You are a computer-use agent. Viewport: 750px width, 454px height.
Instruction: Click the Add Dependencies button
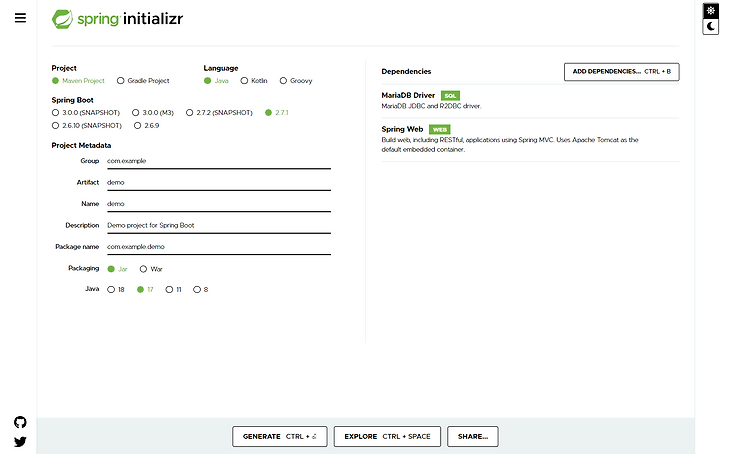tap(621, 72)
